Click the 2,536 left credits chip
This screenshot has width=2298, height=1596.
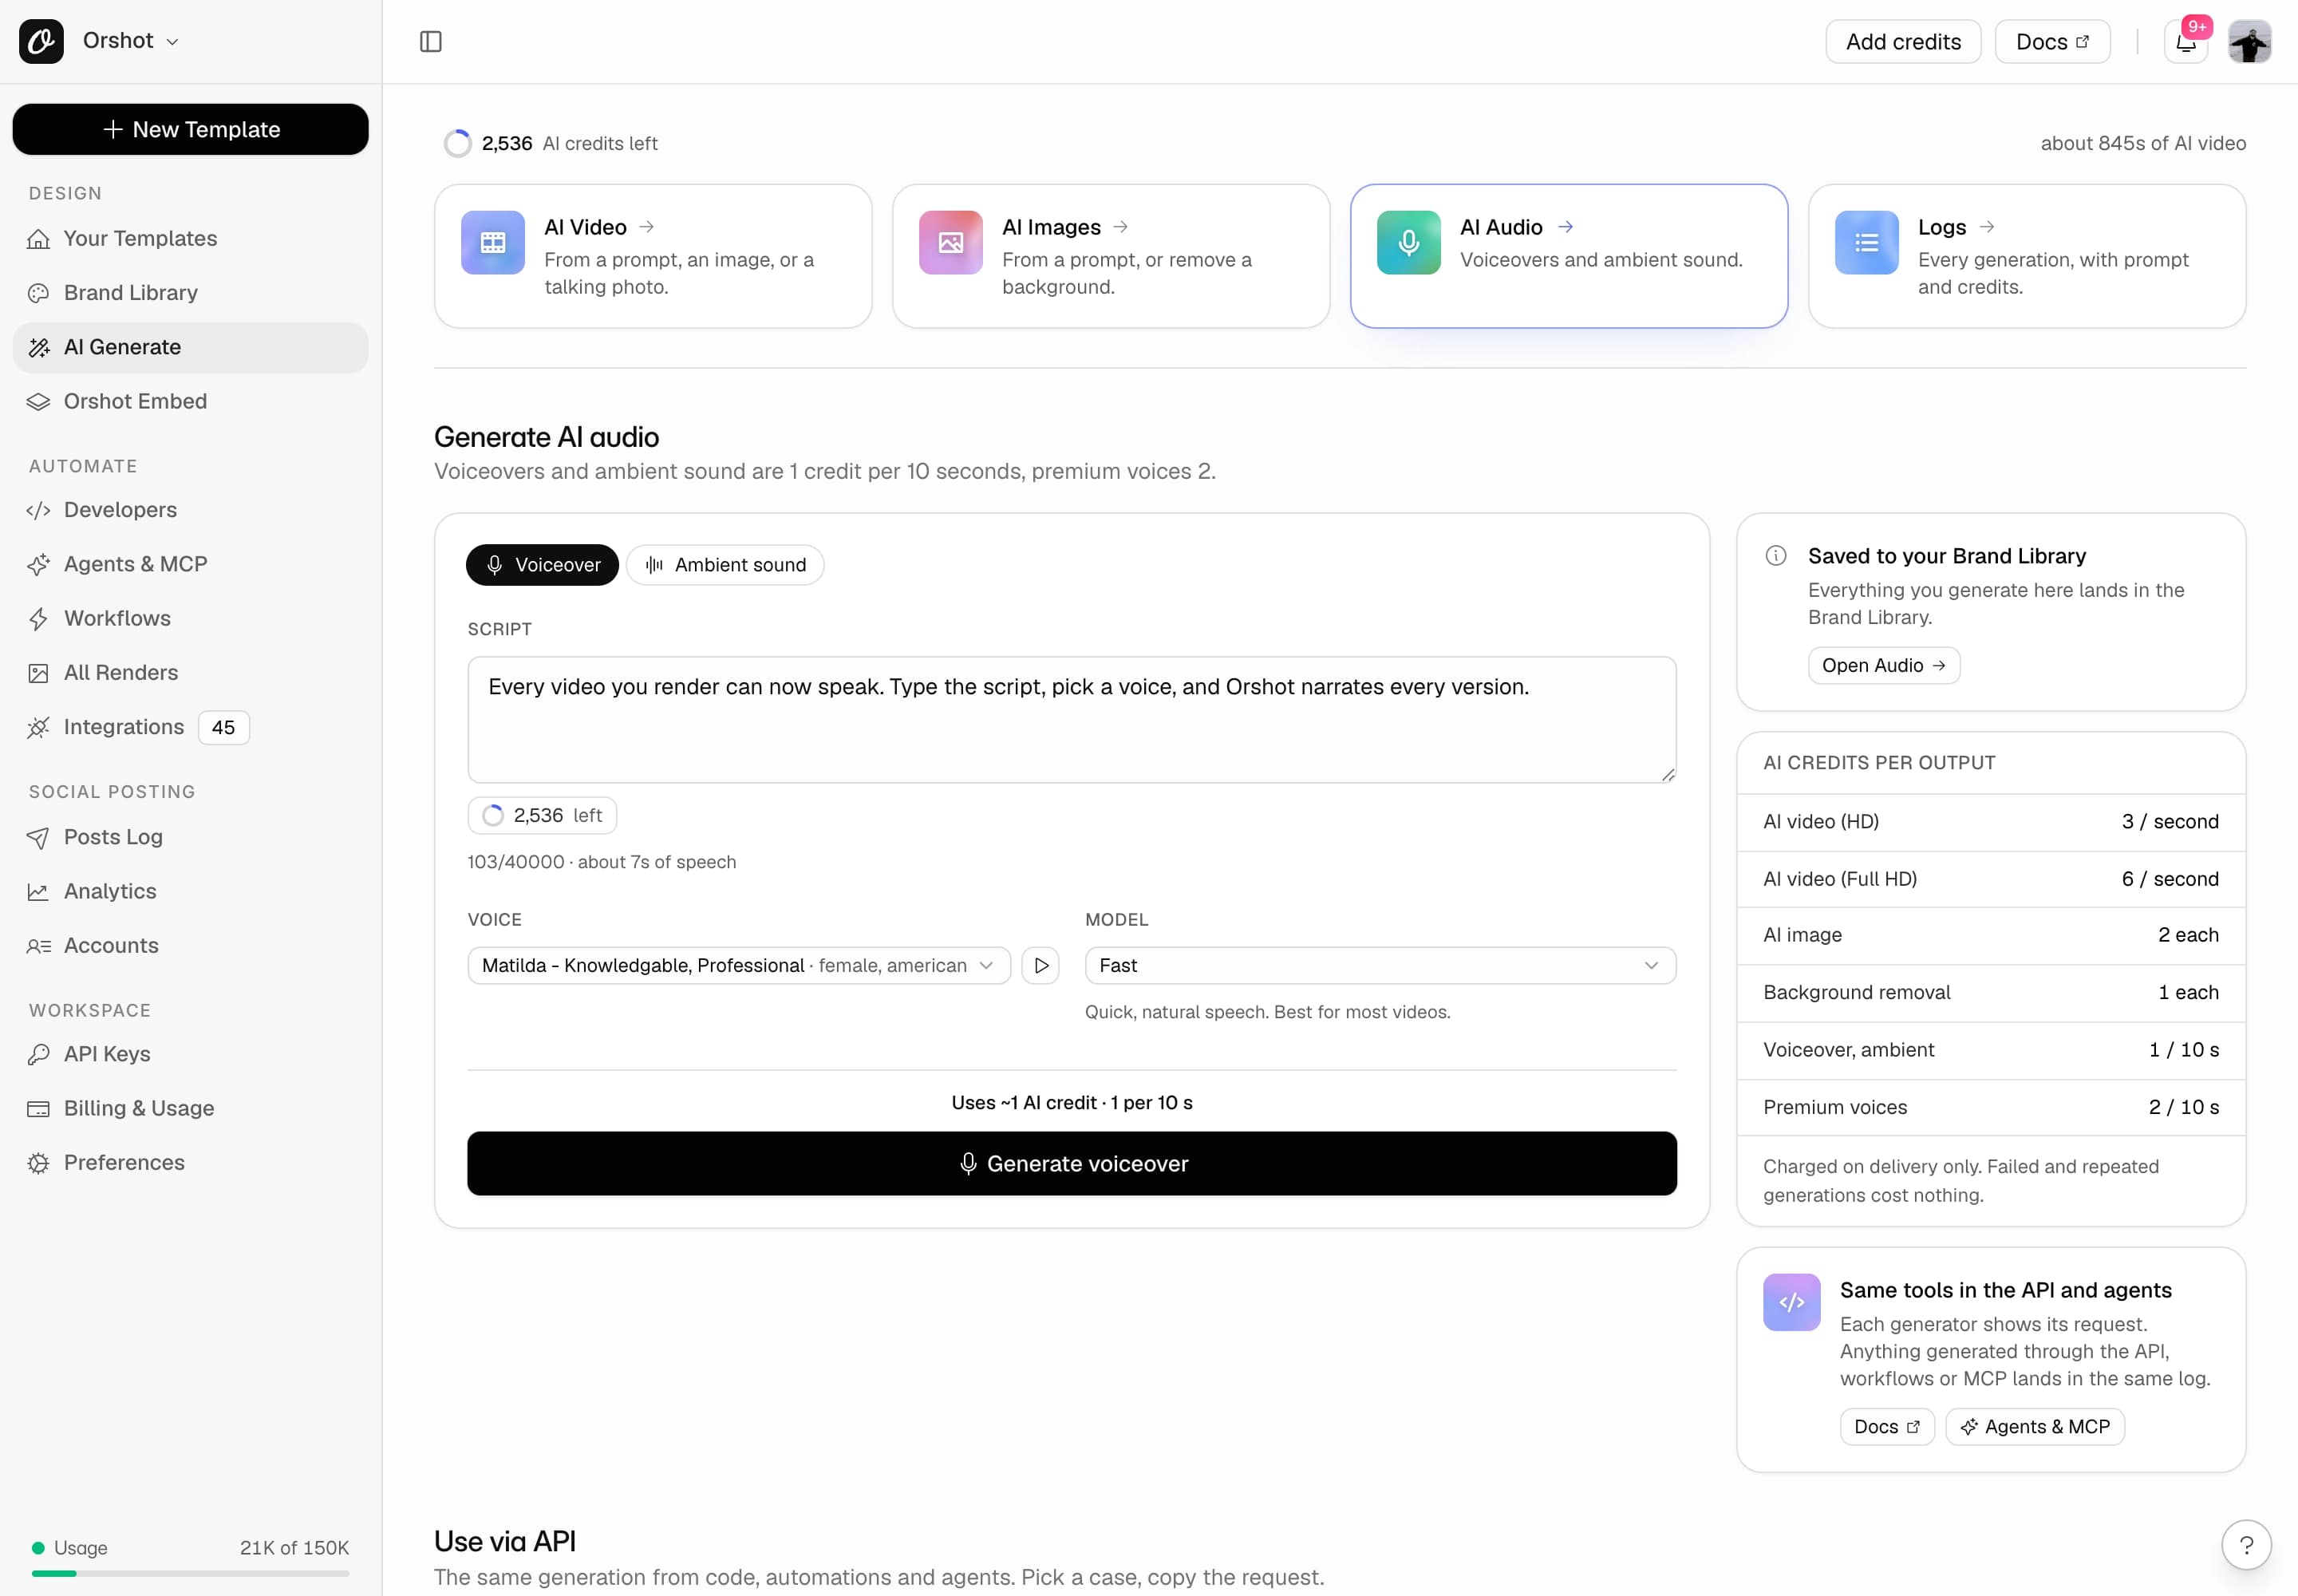(x=542, y=816)
